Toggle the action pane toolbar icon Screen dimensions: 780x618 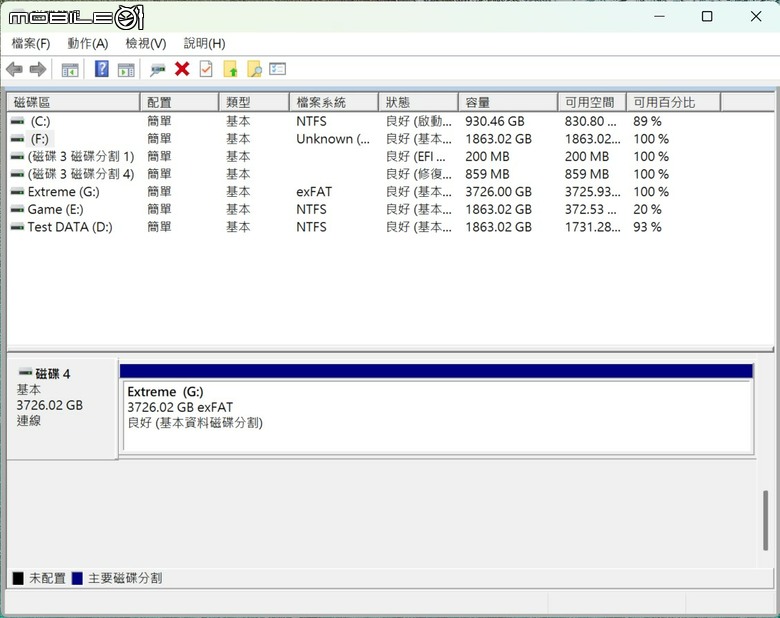126,70
